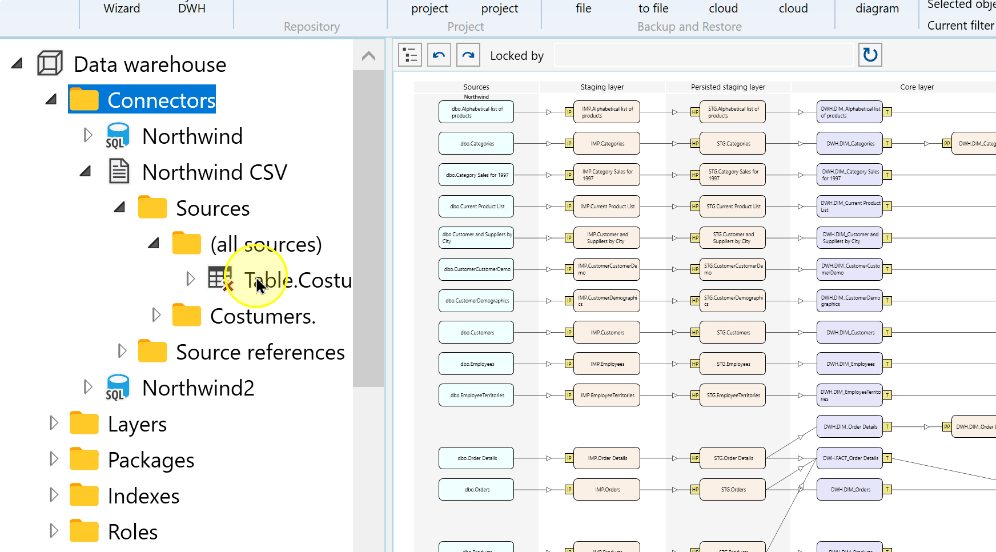The width and height of the screenshot is (996, 552).
Task: Select the STG.Employees persisted staging node
Action: (x=732, y=364)
